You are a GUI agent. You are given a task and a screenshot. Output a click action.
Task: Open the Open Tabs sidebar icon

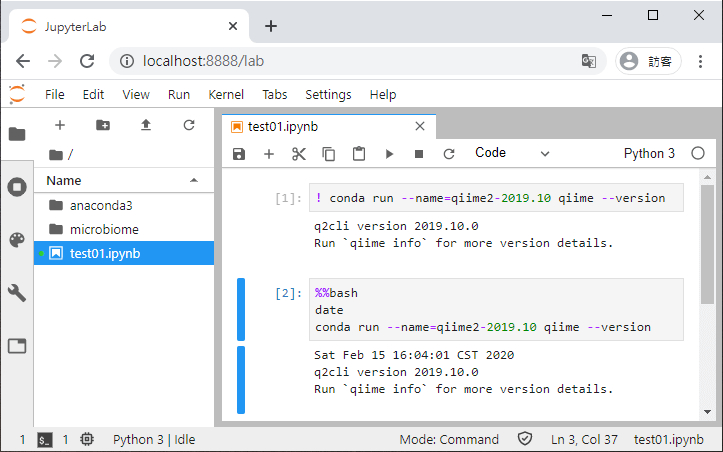tap(17, 346)
